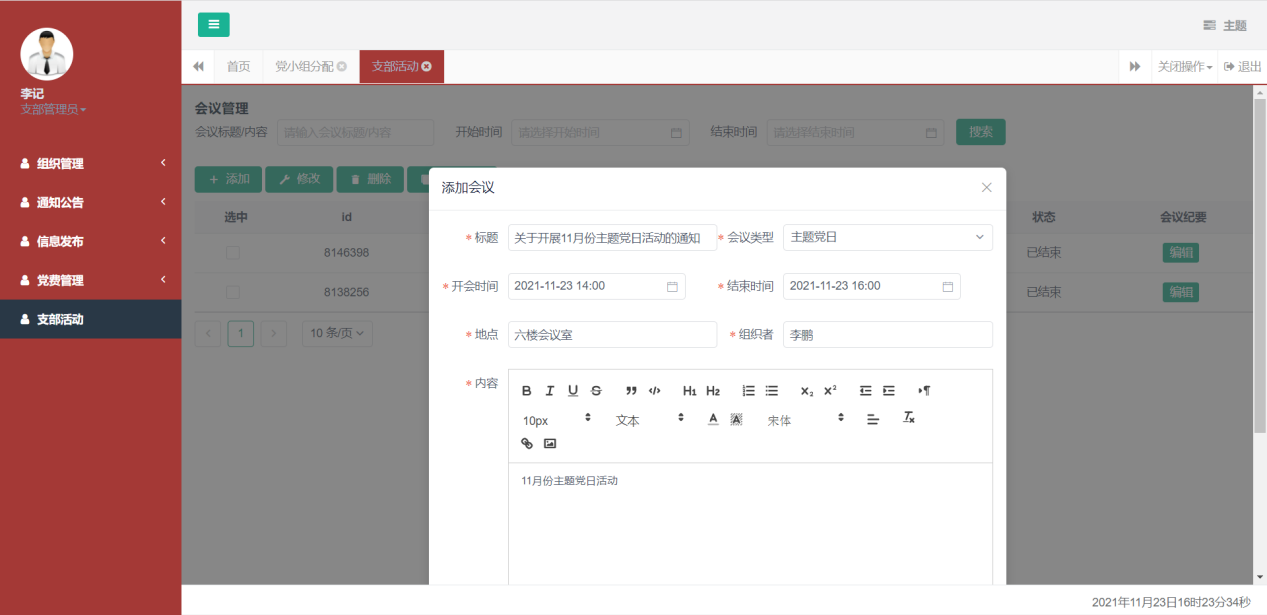Apply italic formatting in the editor
The height and width of the screenshot is (615, 1267).
(549, 391)
